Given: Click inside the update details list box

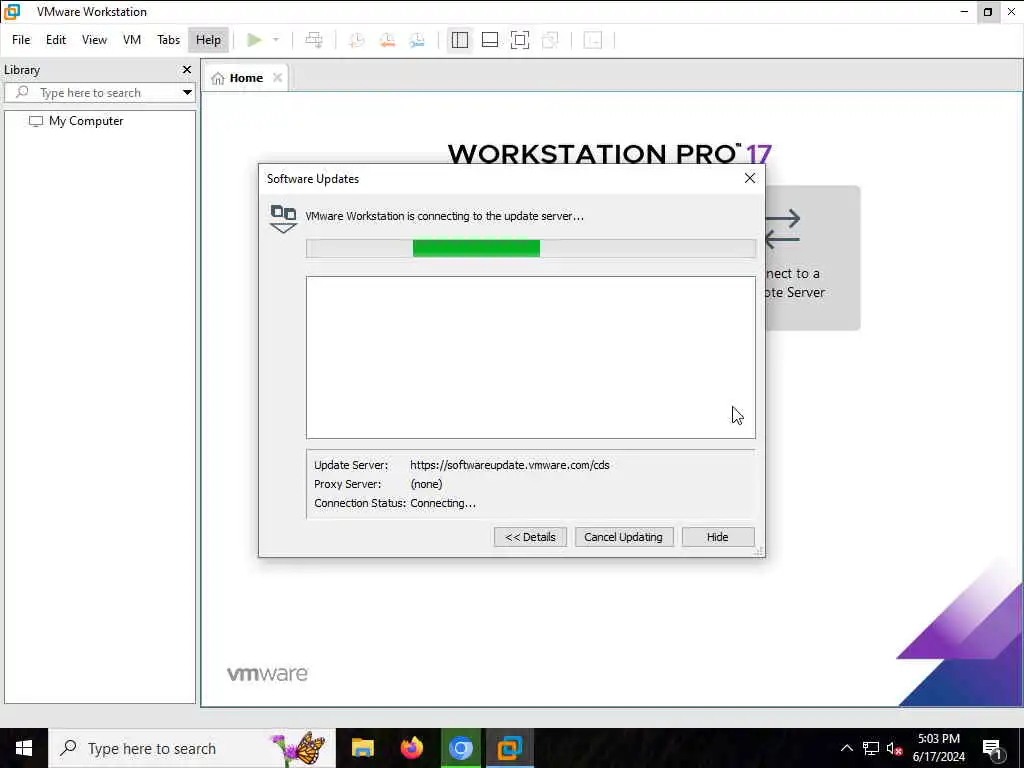Looking at the screenshot, I should tap(531, 357).
